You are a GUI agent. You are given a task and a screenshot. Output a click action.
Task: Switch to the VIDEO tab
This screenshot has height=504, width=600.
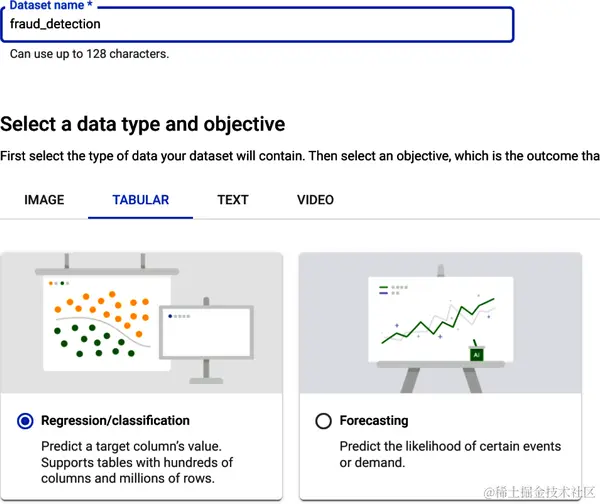(315, 200)
